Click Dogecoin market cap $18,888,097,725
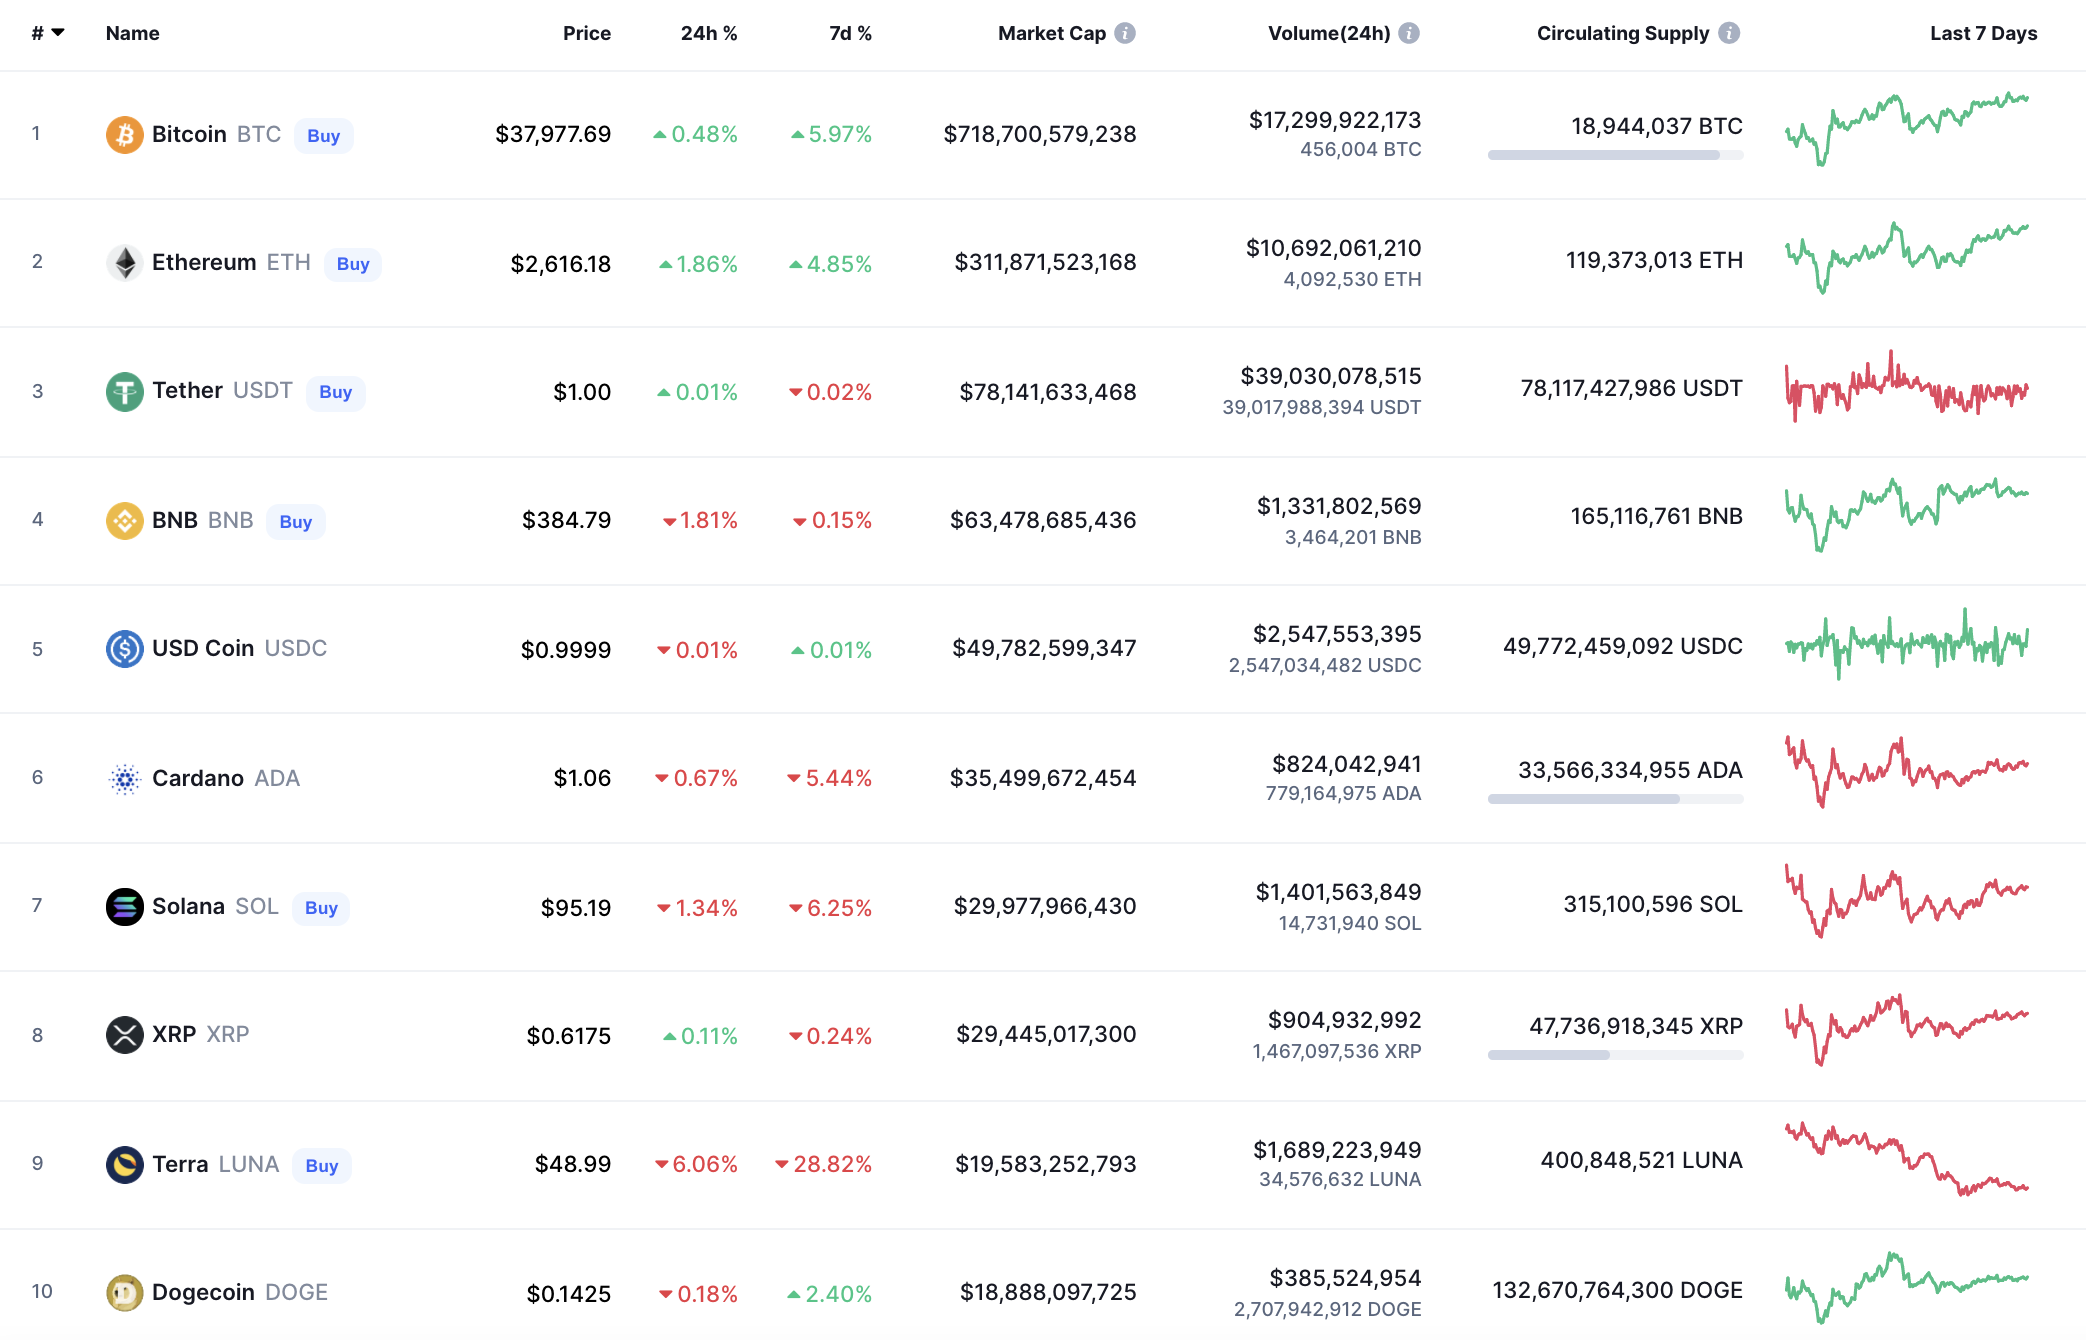This screenshot has height=1340, width=2086. coord(1048,1292)
